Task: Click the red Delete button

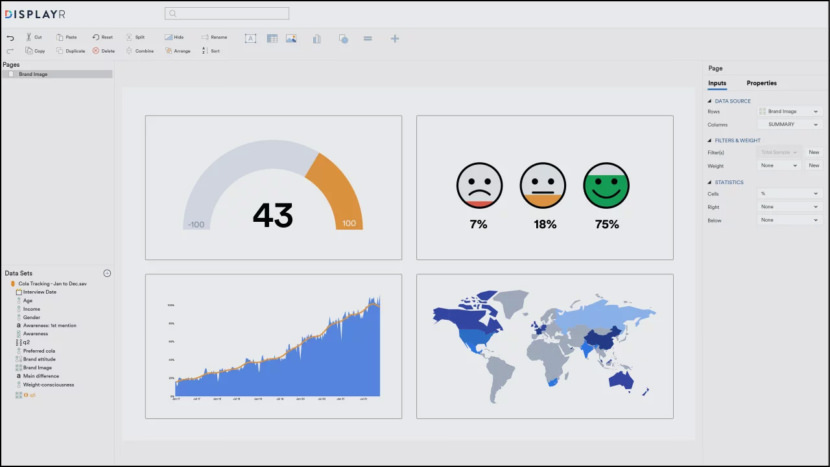Action: 104,51
